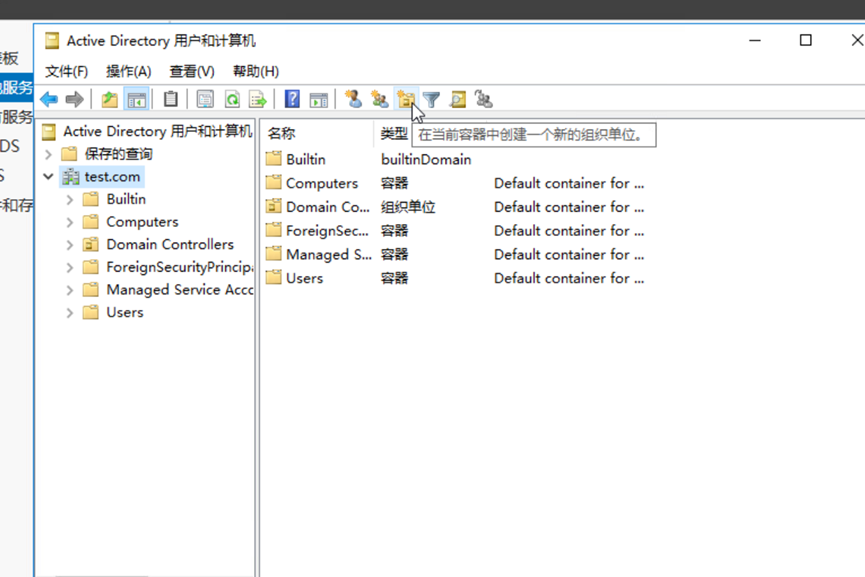This screenshot has height=577, width=865.
Task: Expand the Managed Service Accounts node
Action: [70, 290]
